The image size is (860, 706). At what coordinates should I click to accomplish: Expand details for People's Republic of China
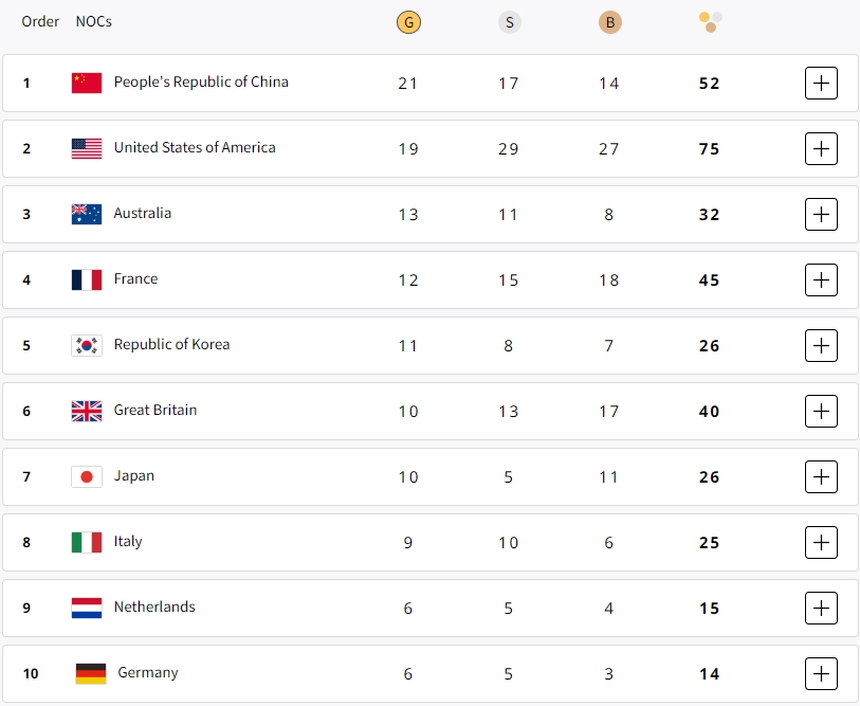tap(821, 83)
